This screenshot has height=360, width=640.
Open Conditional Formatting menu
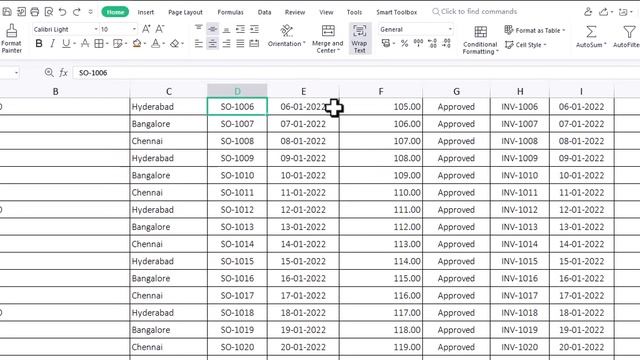(x=480, y=40)
